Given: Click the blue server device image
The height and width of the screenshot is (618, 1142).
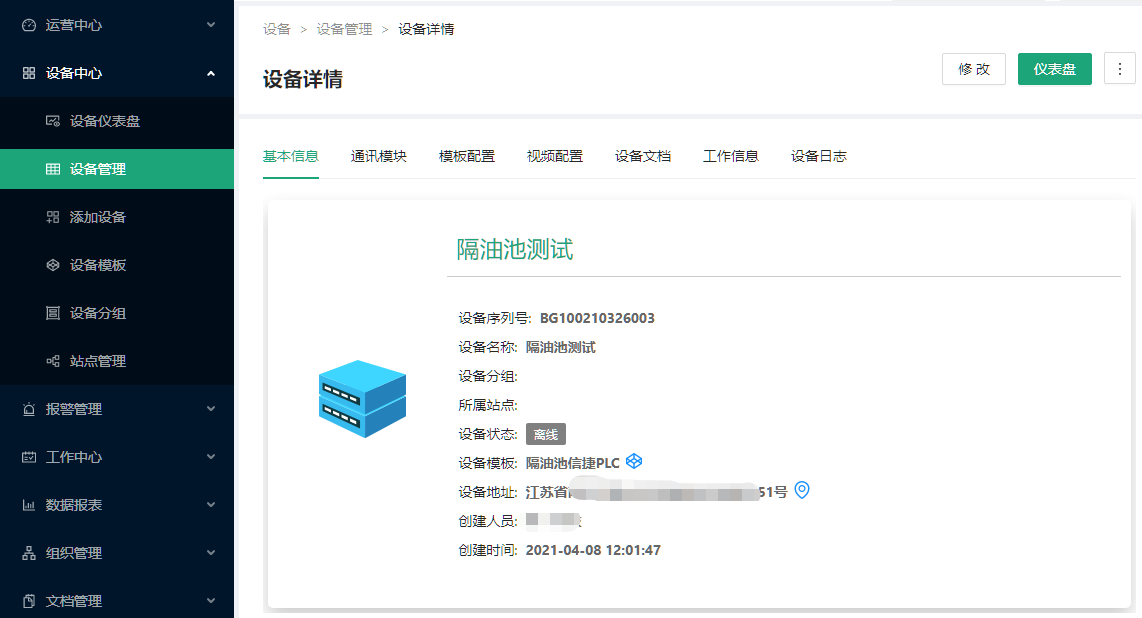Looking at the screenshot, I should 362,399.
